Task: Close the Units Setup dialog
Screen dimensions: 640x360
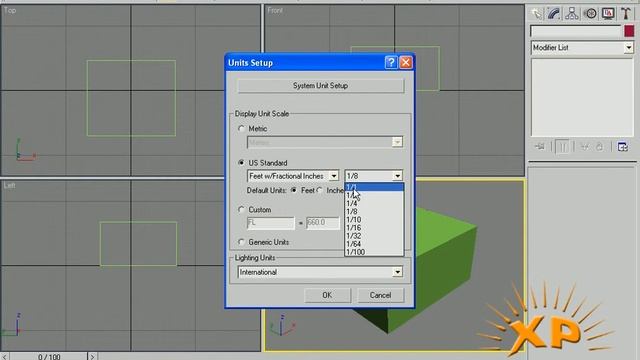Action: click(x=406, y=62)
